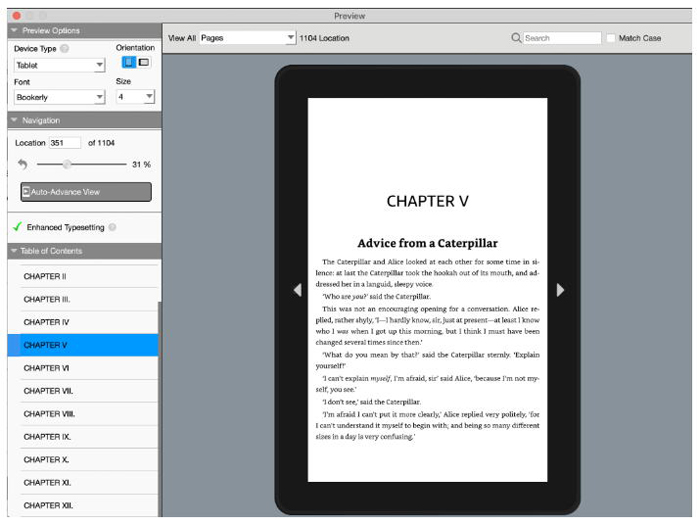Close the Preview window with red button
This screenshot has width=700, height=524.
[x=17, y=16]
